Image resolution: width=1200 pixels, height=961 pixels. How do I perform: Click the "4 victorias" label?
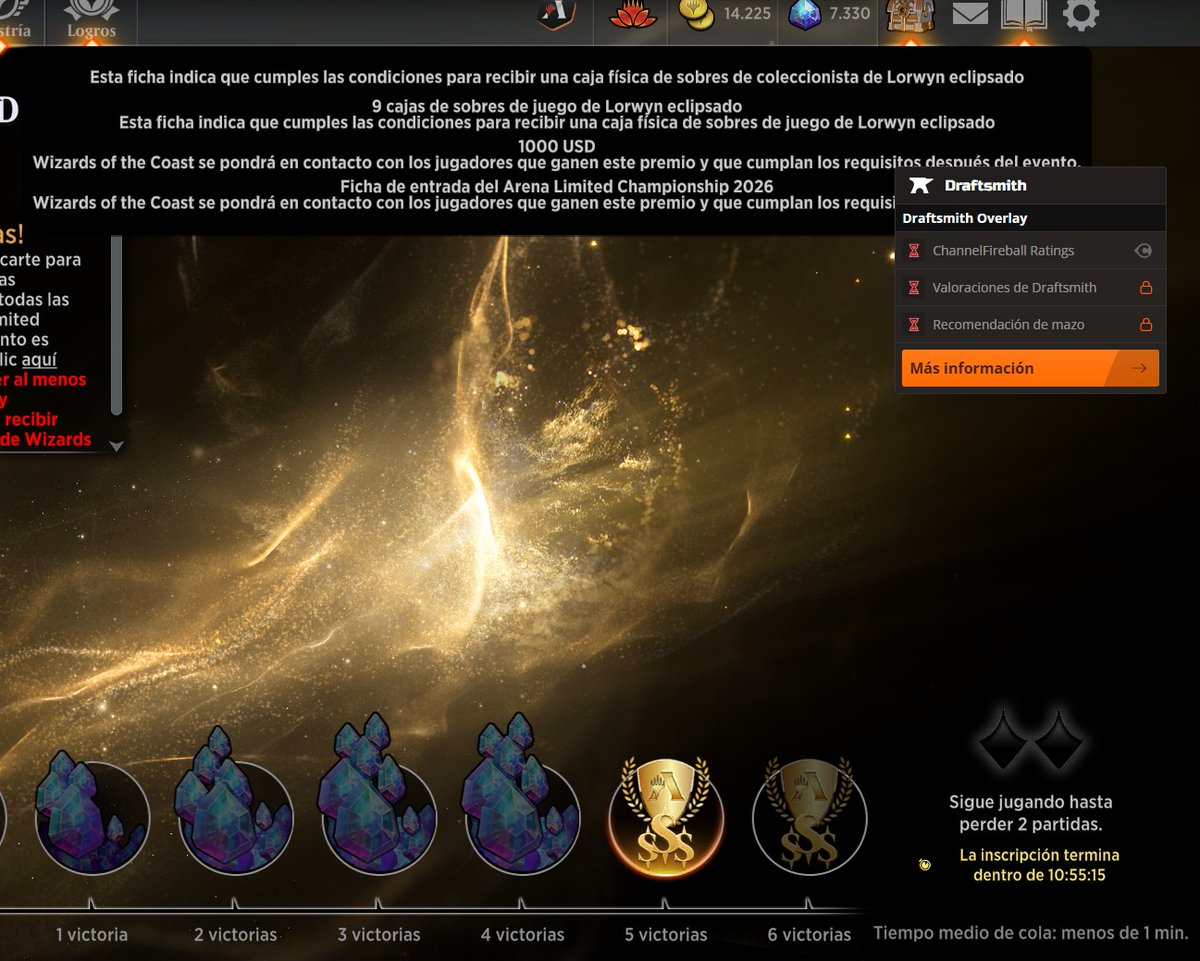tap(522, 935)
